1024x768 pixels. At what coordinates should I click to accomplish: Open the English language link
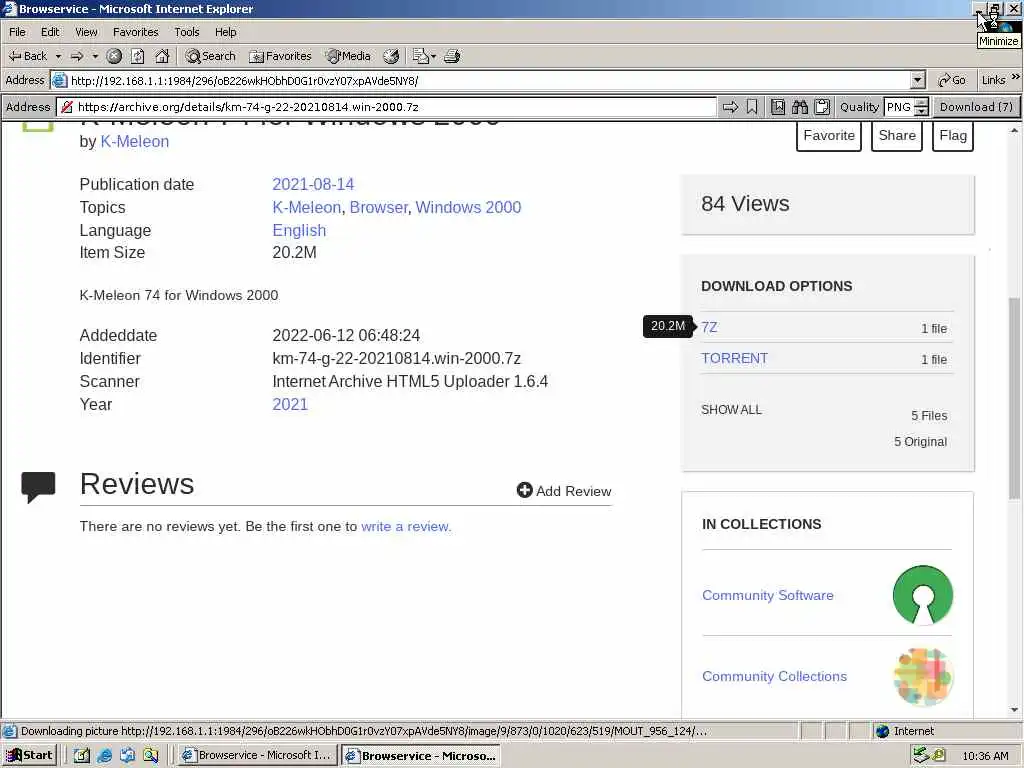coord(299,231)
